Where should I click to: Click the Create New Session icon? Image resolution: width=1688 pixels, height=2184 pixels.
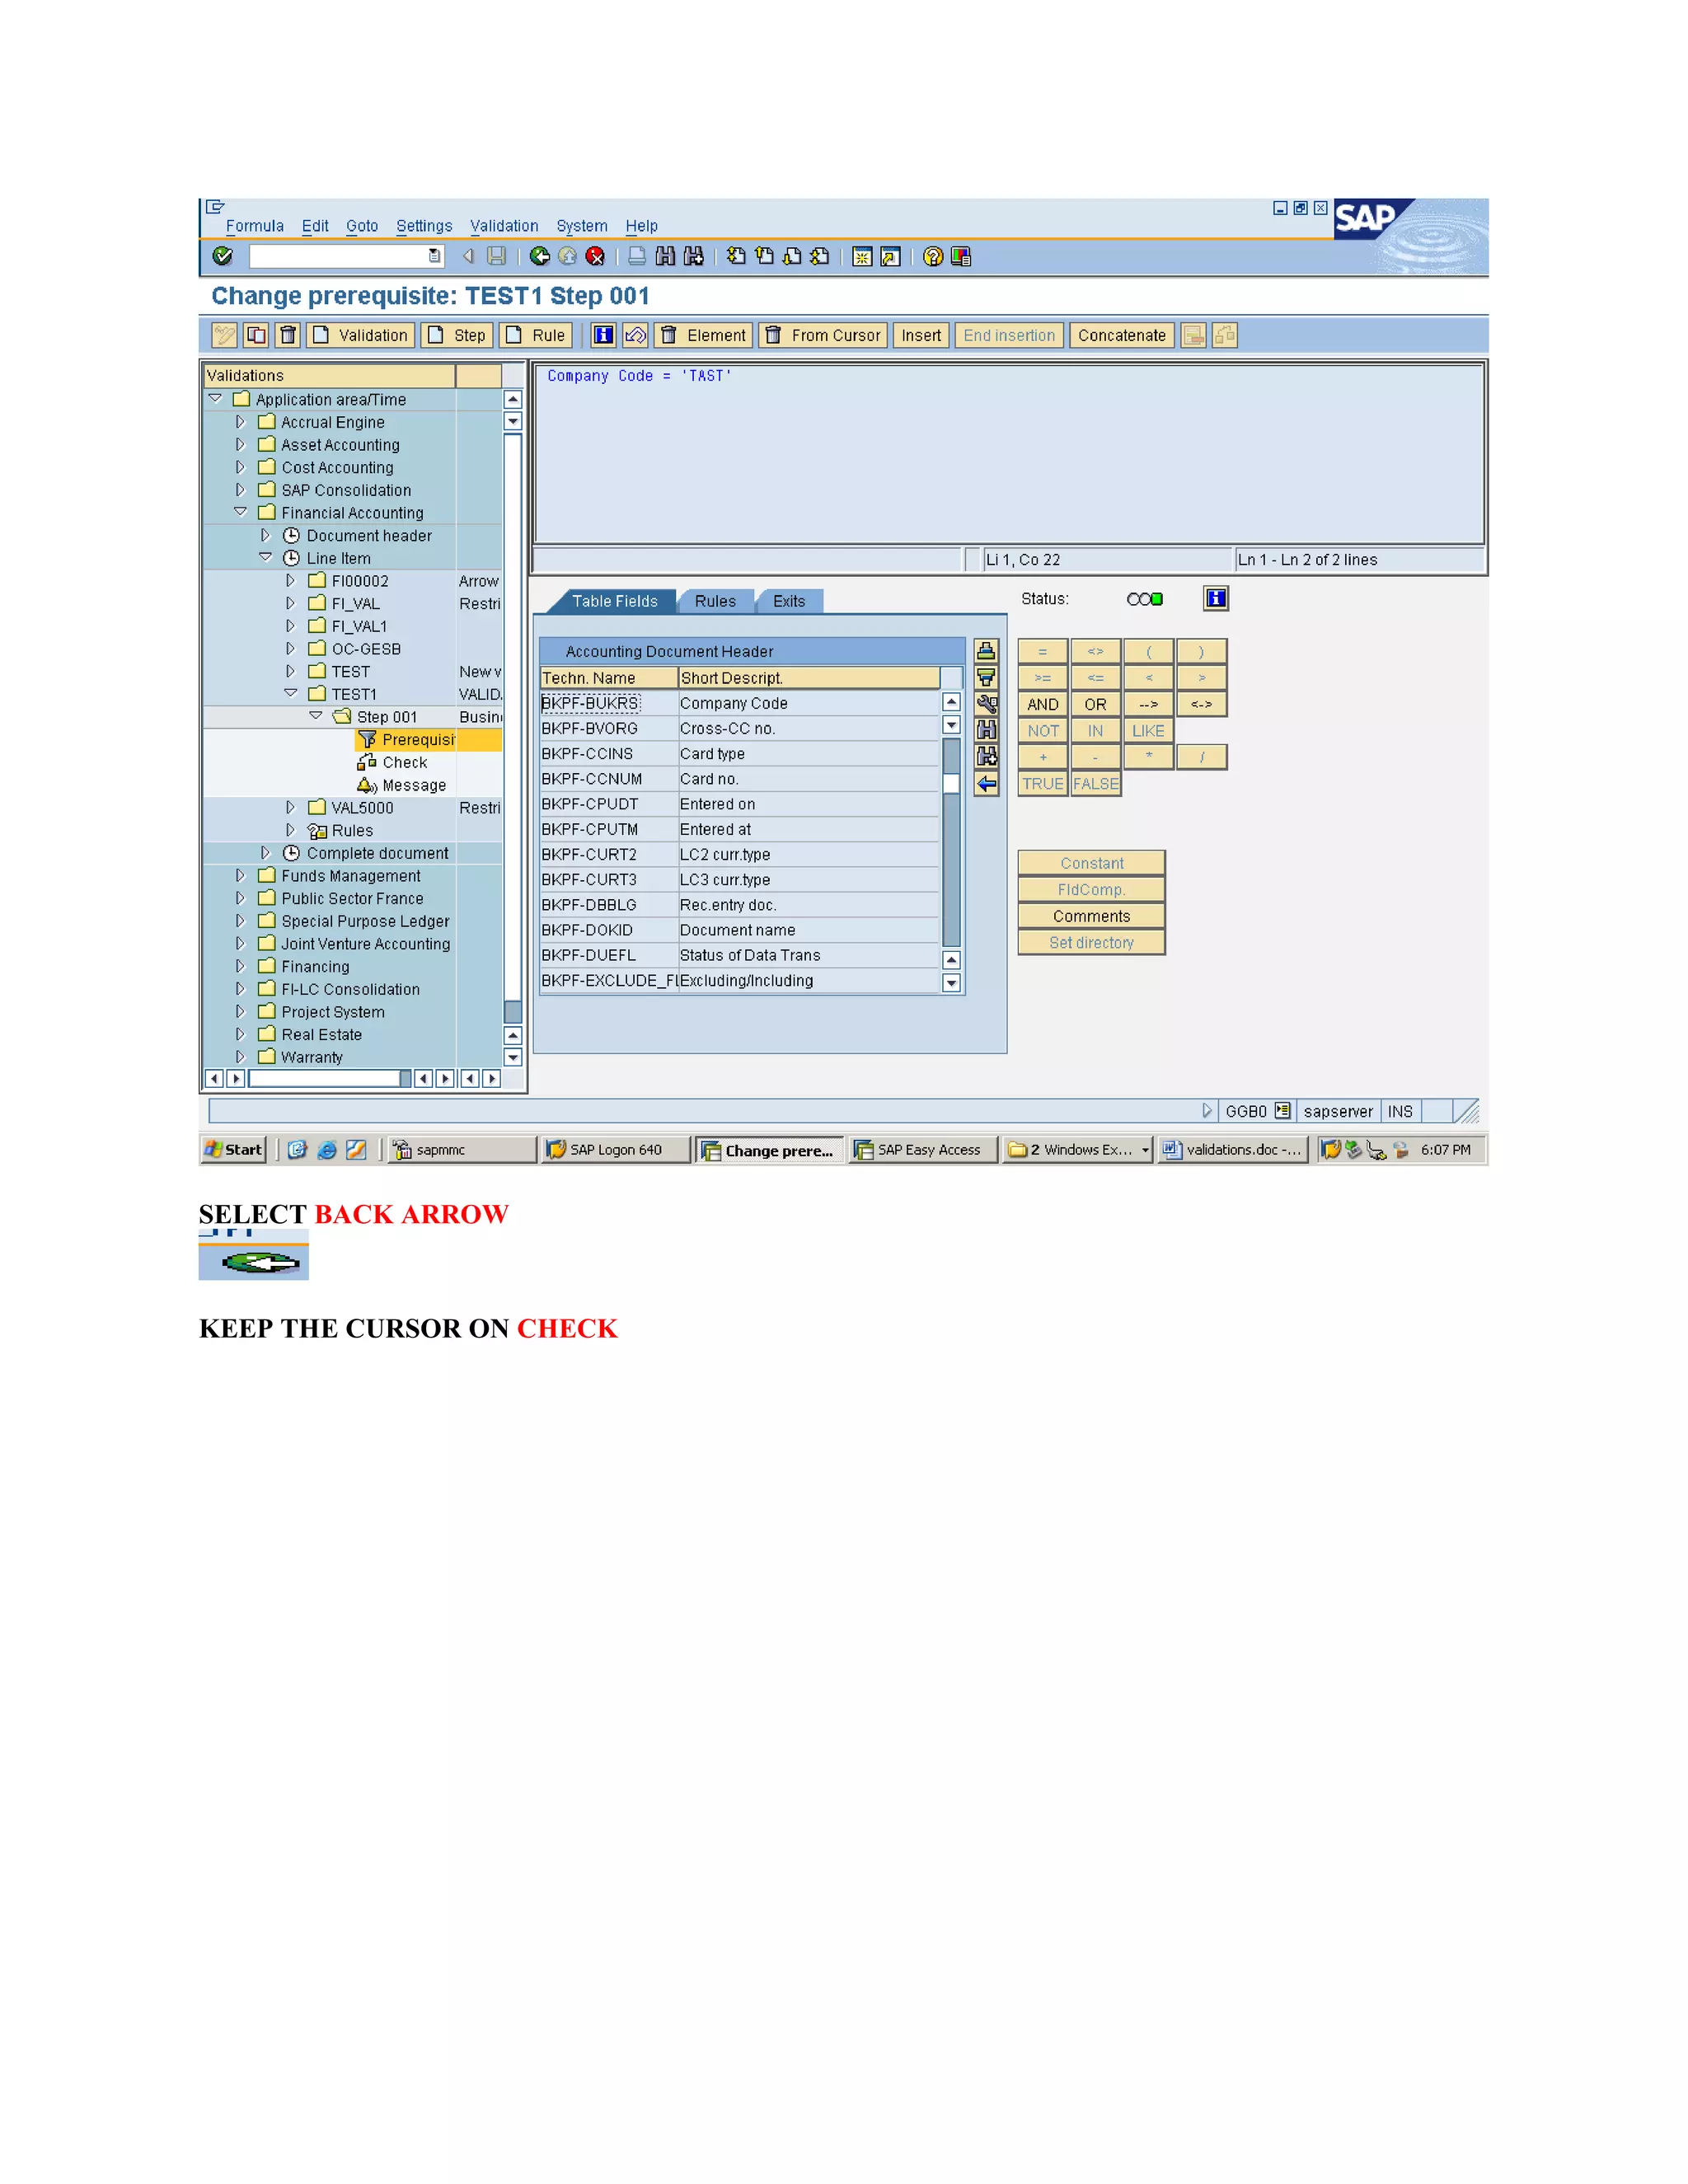coord(862,257)
